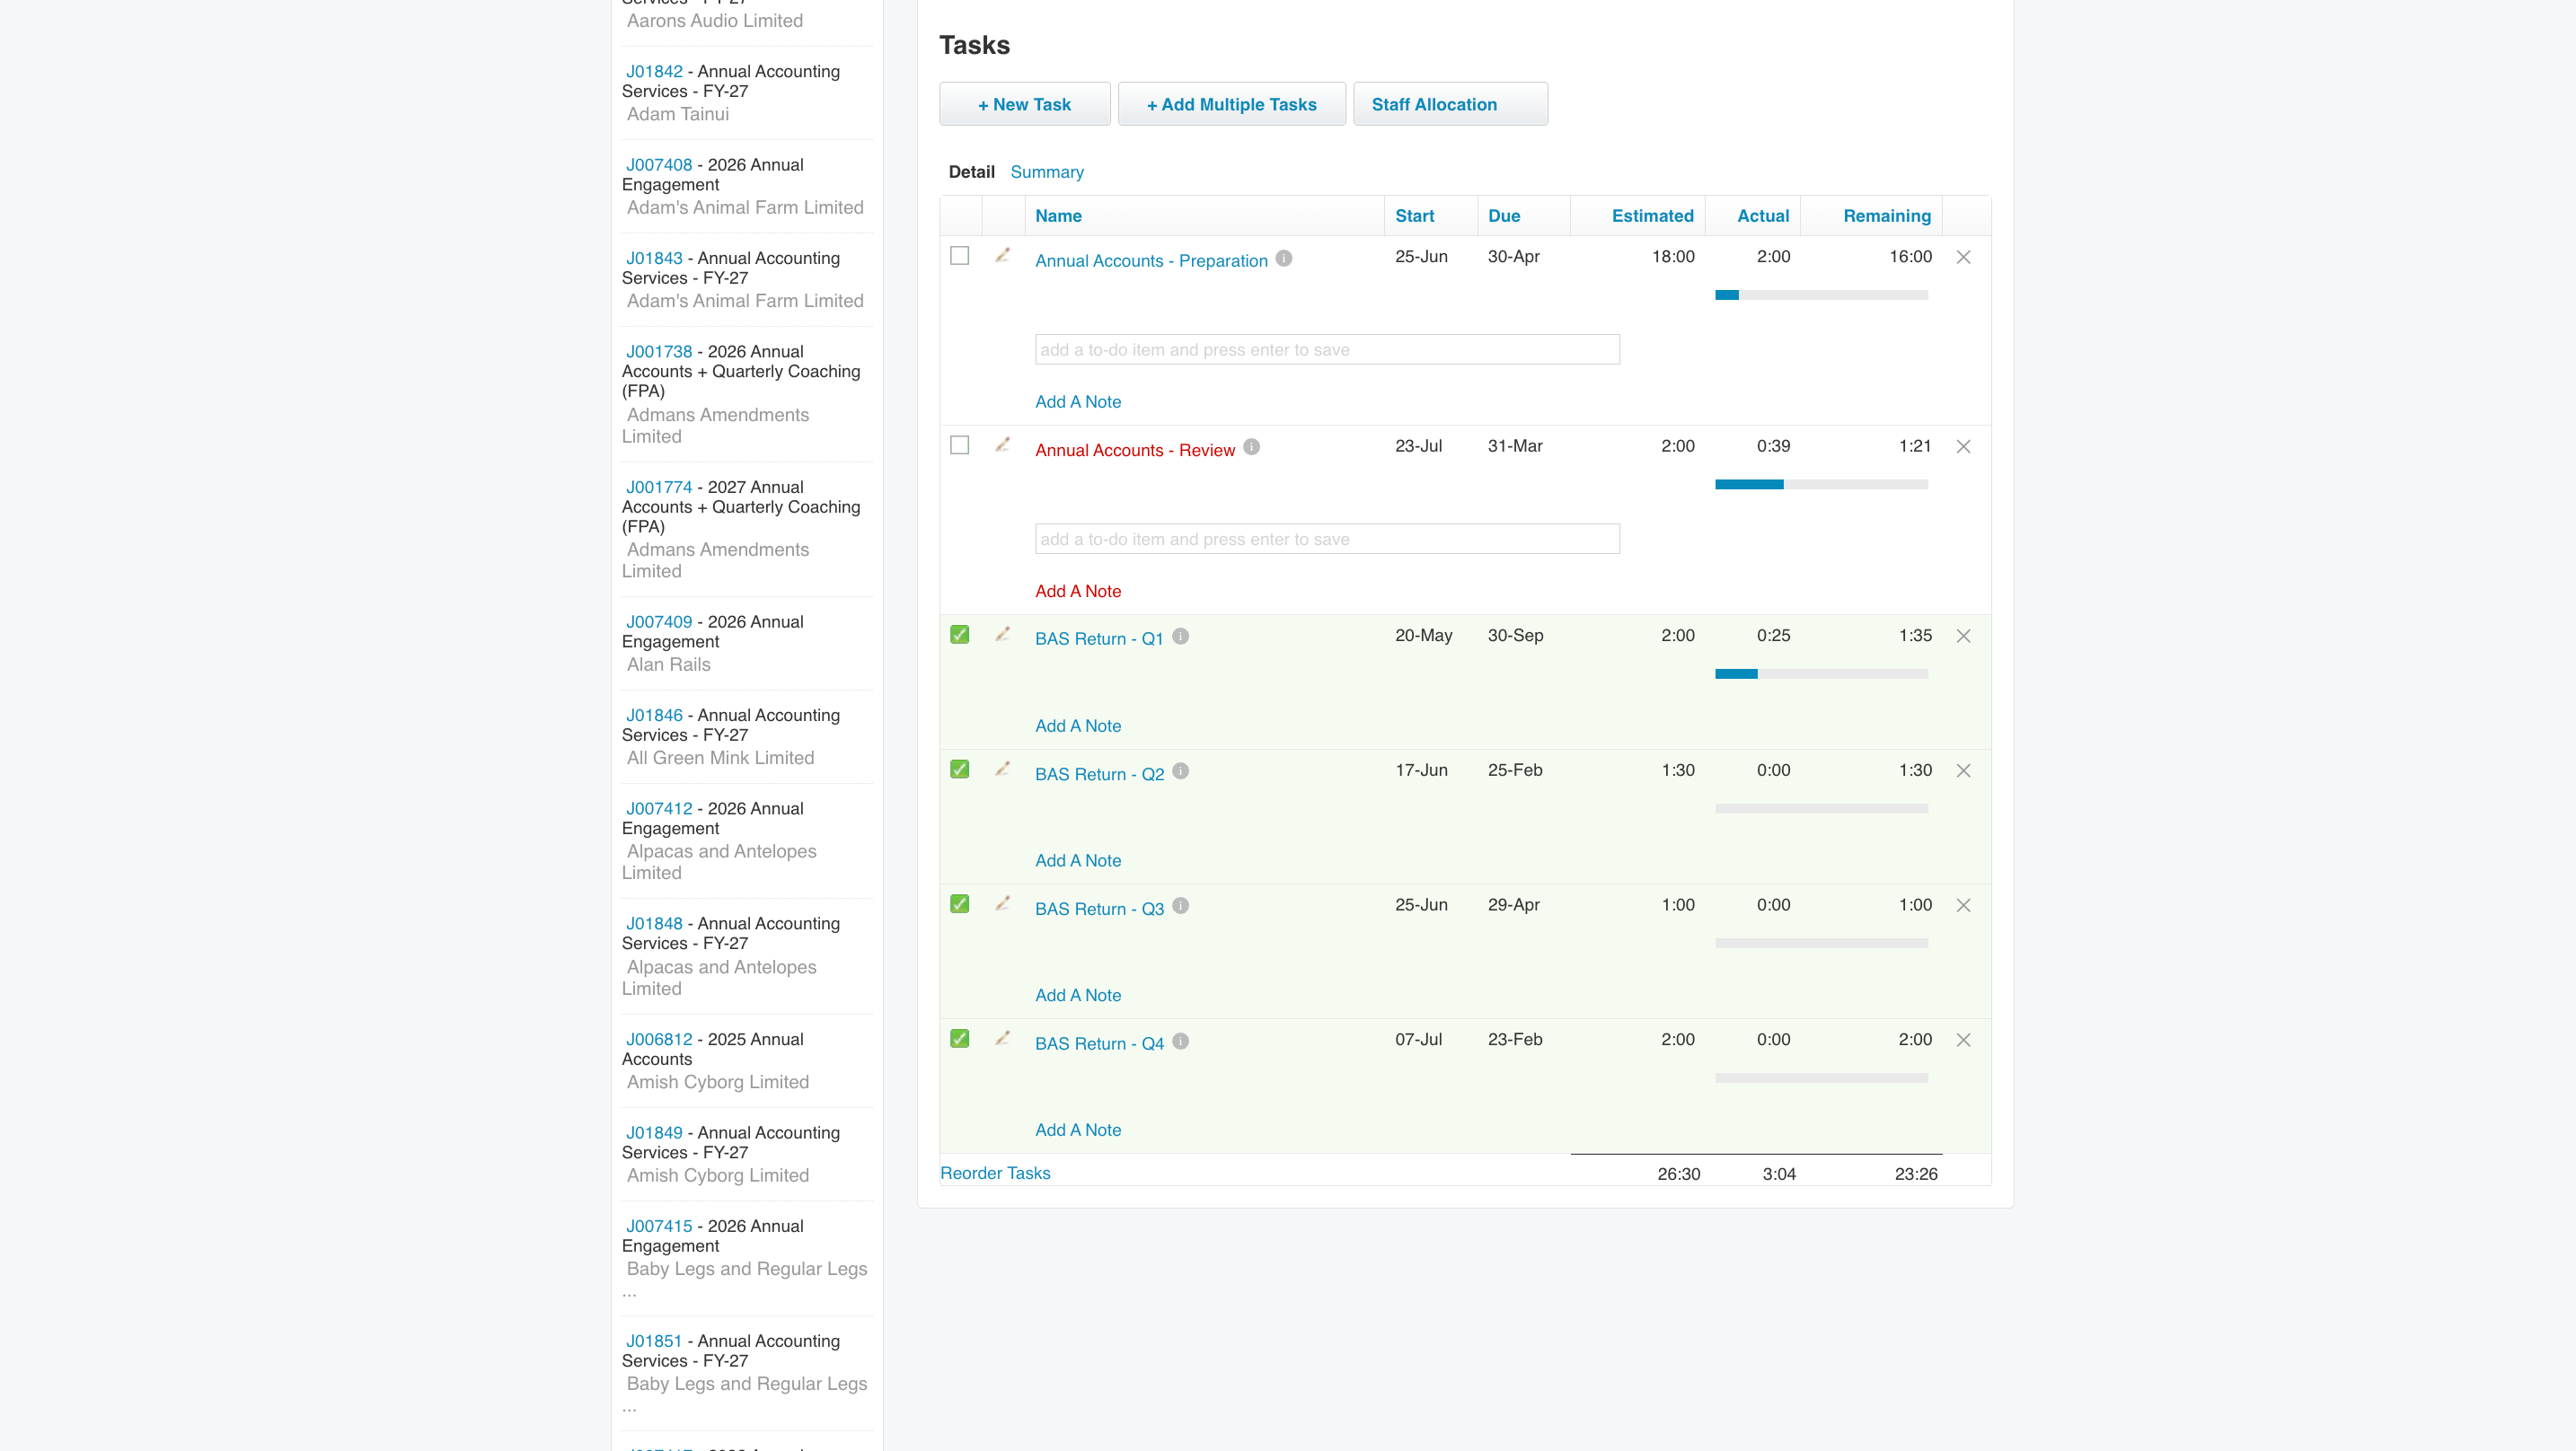
Task: Click progress bar for Annual Accounts - Review
Action: (x=1821, y=484)
